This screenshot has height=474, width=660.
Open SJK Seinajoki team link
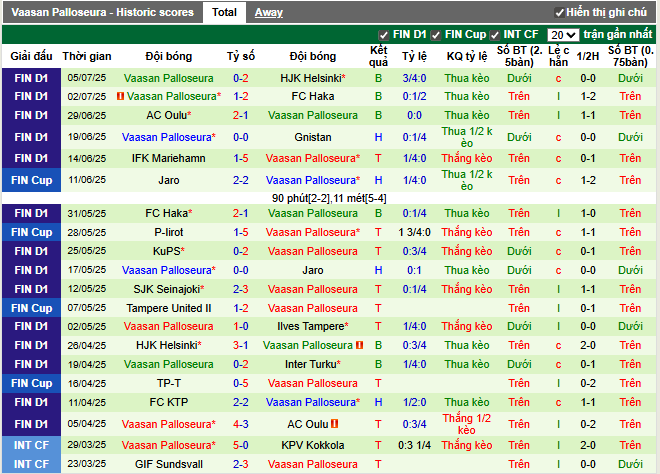pyautogui.click(x=167, y=289)
